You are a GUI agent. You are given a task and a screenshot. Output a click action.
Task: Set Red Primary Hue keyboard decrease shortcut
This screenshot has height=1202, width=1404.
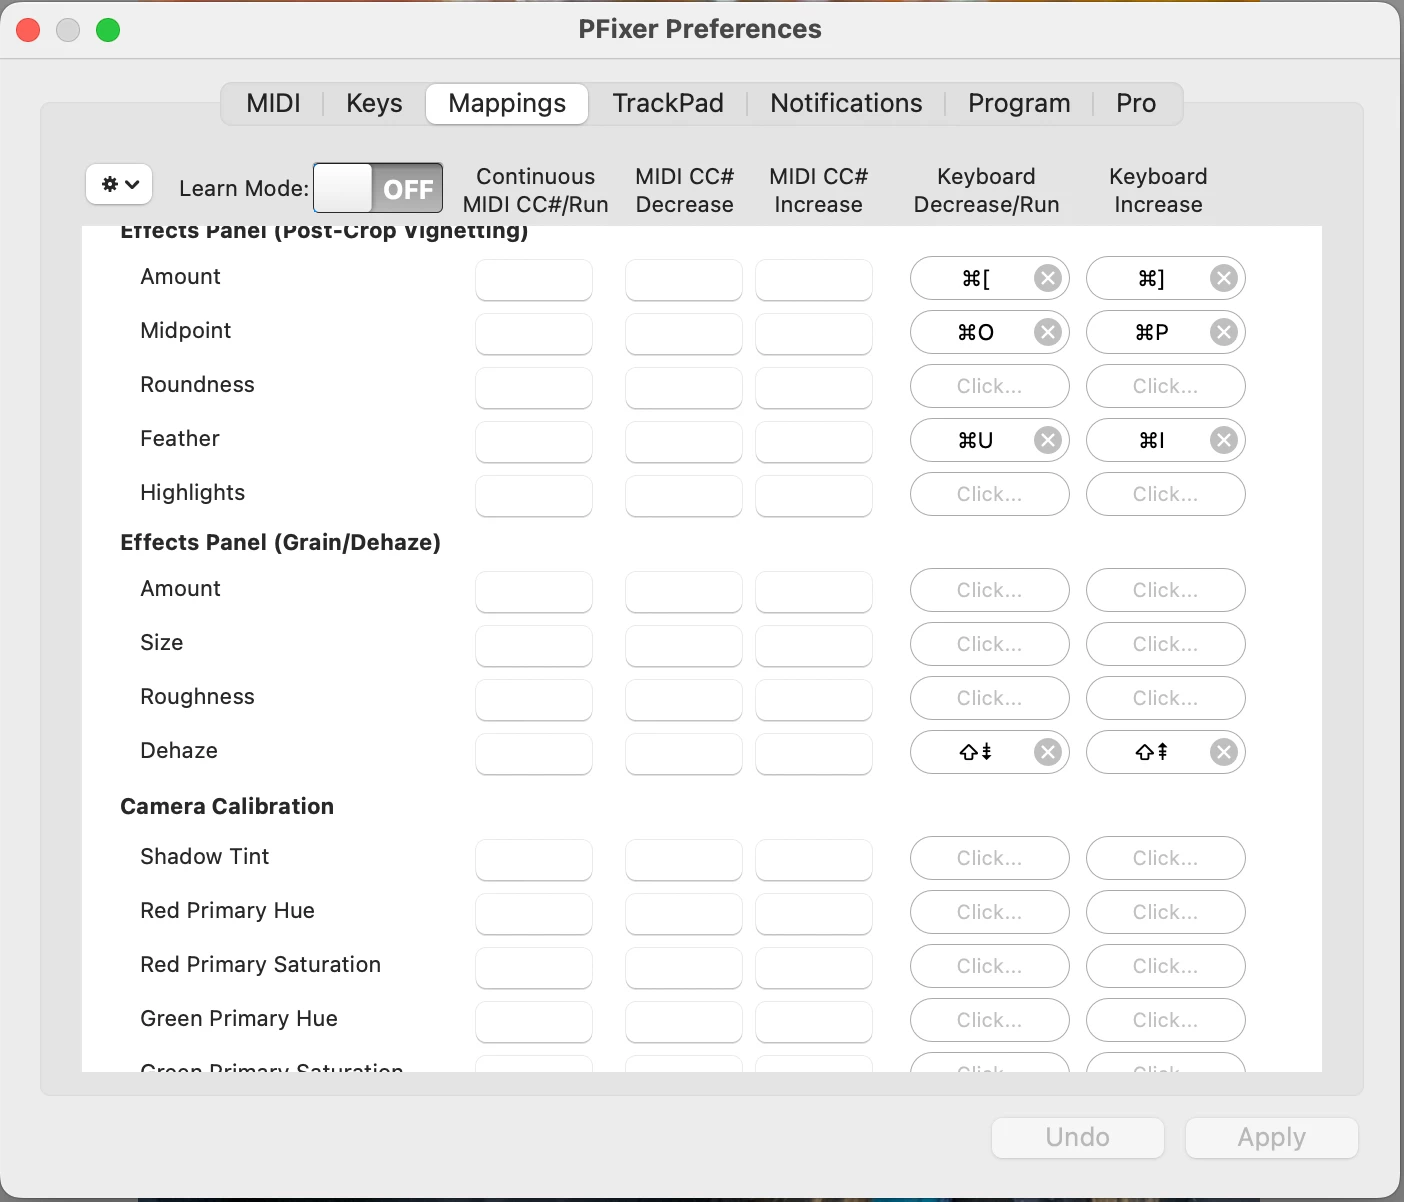point(990,913)
